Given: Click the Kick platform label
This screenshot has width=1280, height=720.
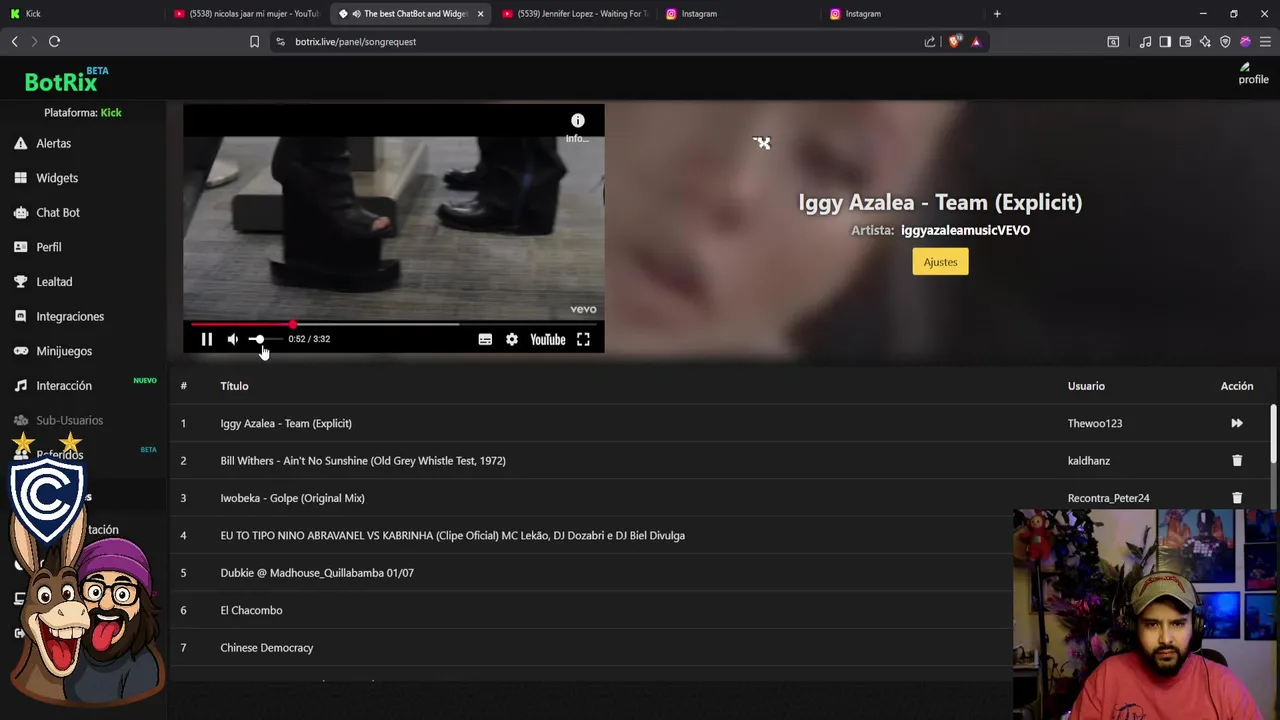Looking at the screenshot, I should (x=111, y=113).
